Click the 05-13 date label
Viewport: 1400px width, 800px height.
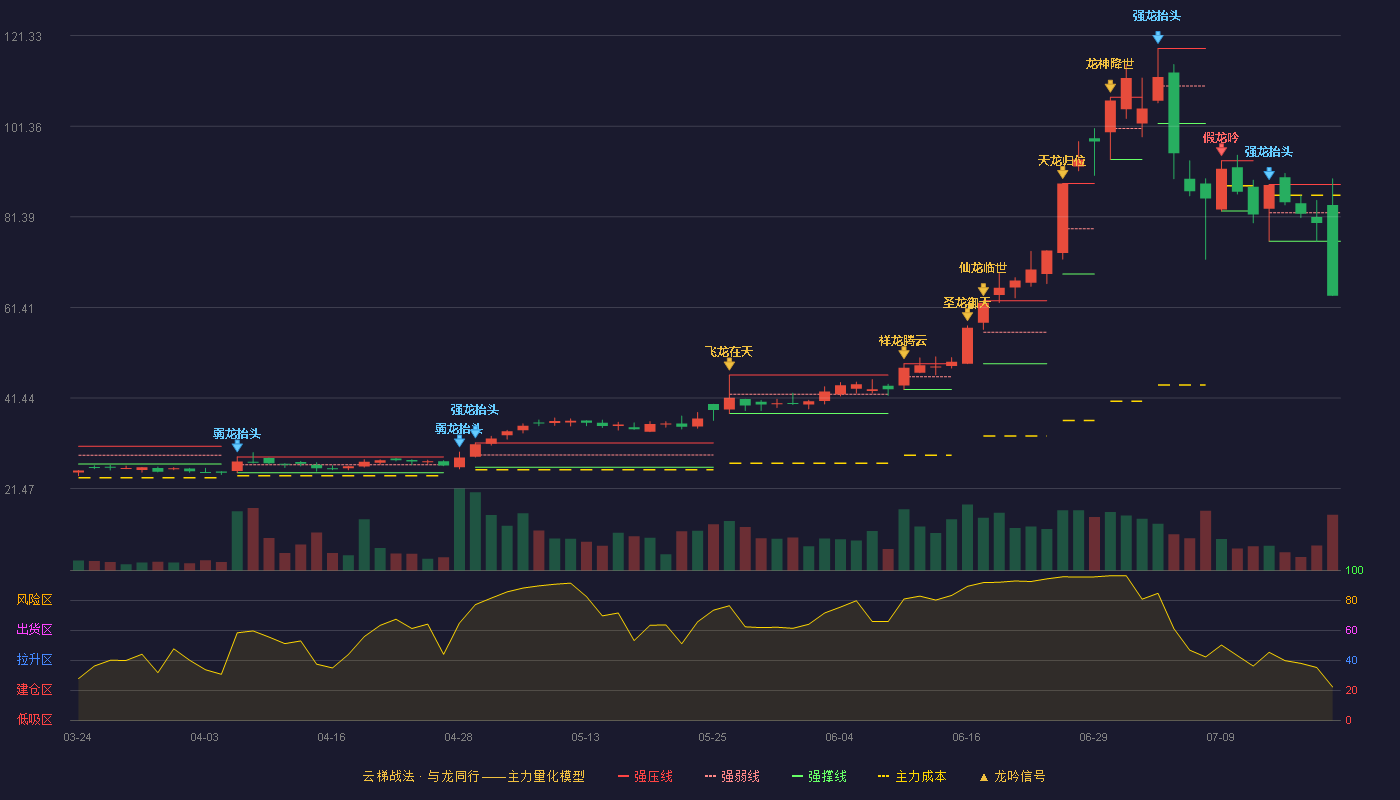click(x=585, y=737)
